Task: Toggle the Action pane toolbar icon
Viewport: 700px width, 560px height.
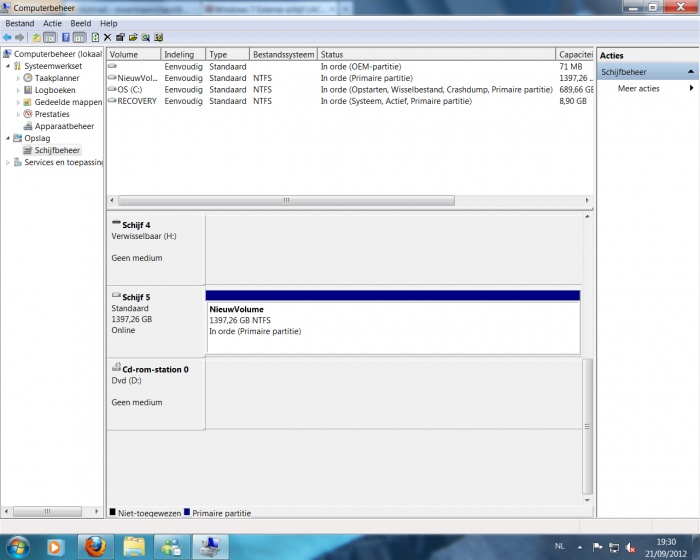Action: (79, 38)
